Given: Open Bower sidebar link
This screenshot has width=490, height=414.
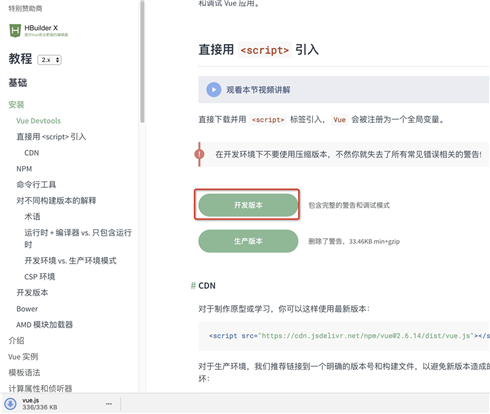Looking at the screenshot, I should pos(27,309).
